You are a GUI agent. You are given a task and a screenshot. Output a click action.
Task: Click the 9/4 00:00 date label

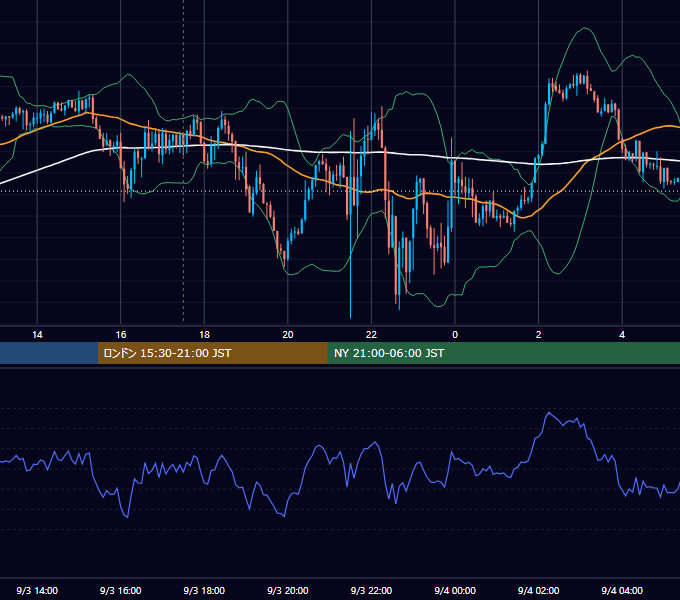455,590
